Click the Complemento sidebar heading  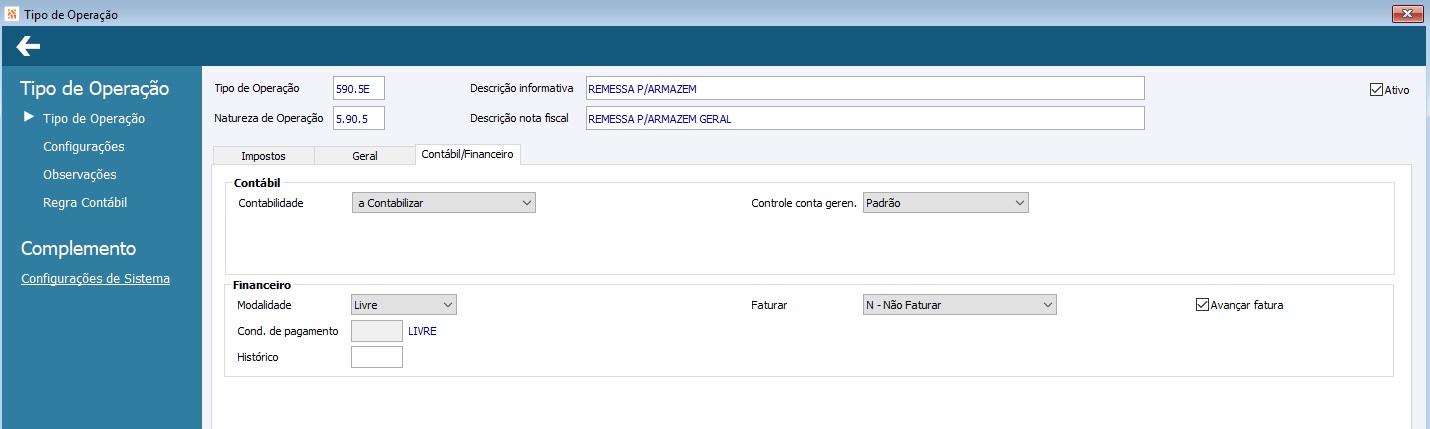[79, 248]
